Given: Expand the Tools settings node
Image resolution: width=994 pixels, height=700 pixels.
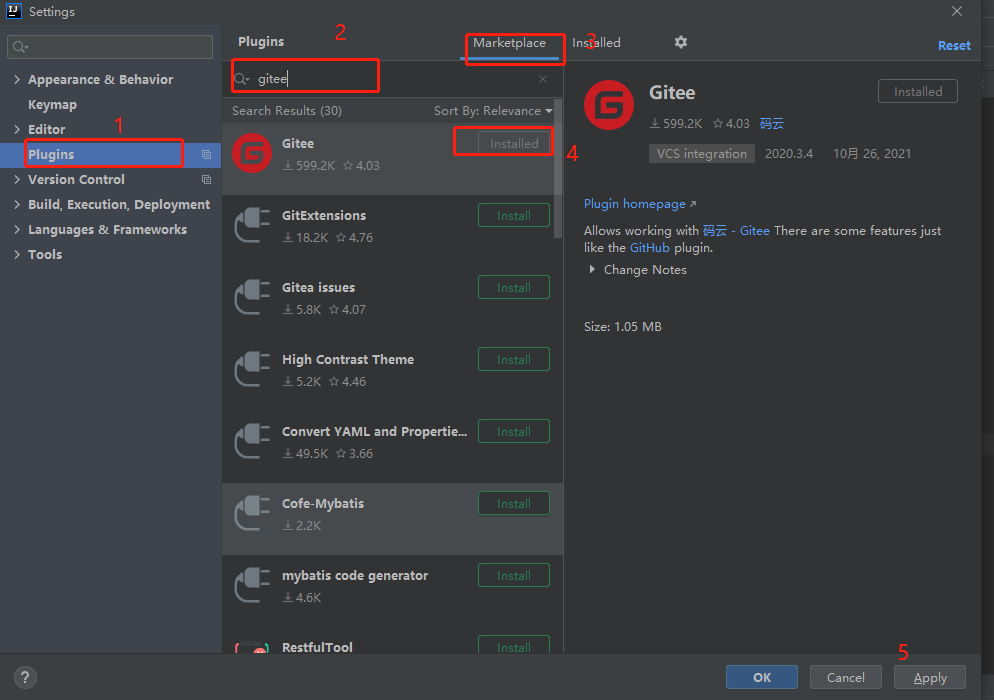Looking at the screenshot, I should tap(17, 254).
